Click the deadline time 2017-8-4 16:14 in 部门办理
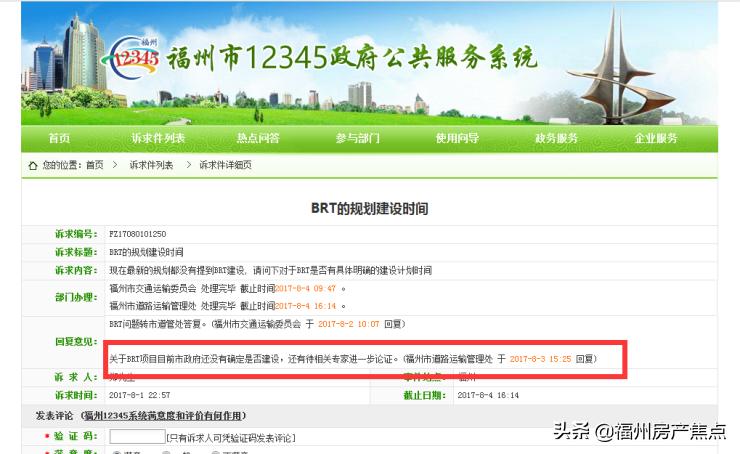The image size is (740, 454). click(x=305, y=306)
